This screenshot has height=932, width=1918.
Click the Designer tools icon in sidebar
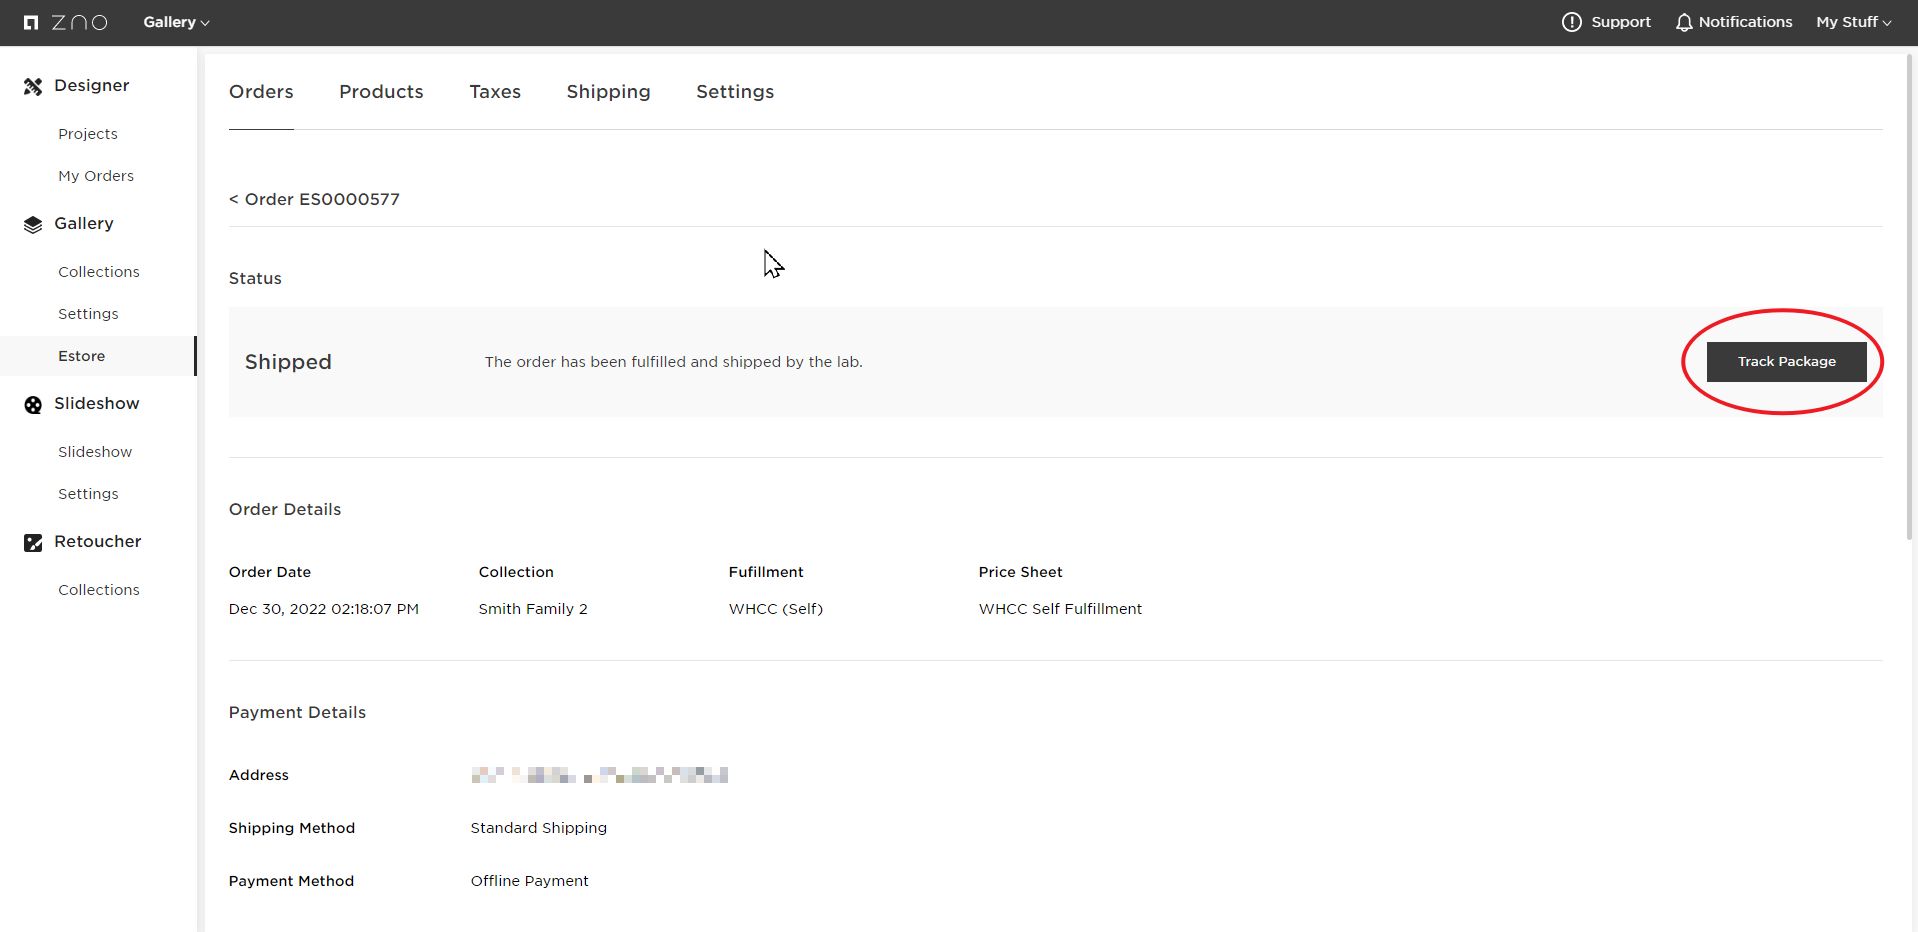click(33, 87)
